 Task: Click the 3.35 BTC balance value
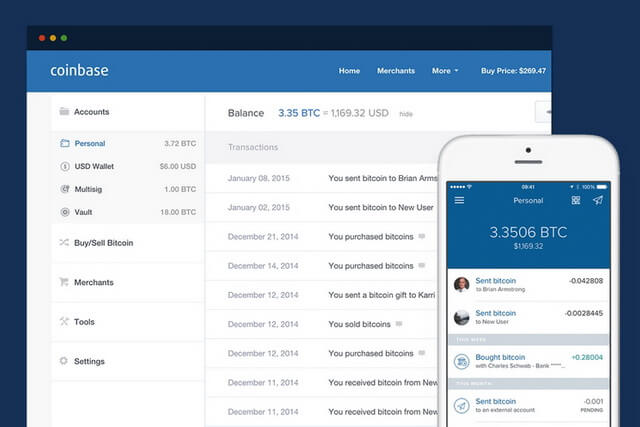(x=299, y=113)
